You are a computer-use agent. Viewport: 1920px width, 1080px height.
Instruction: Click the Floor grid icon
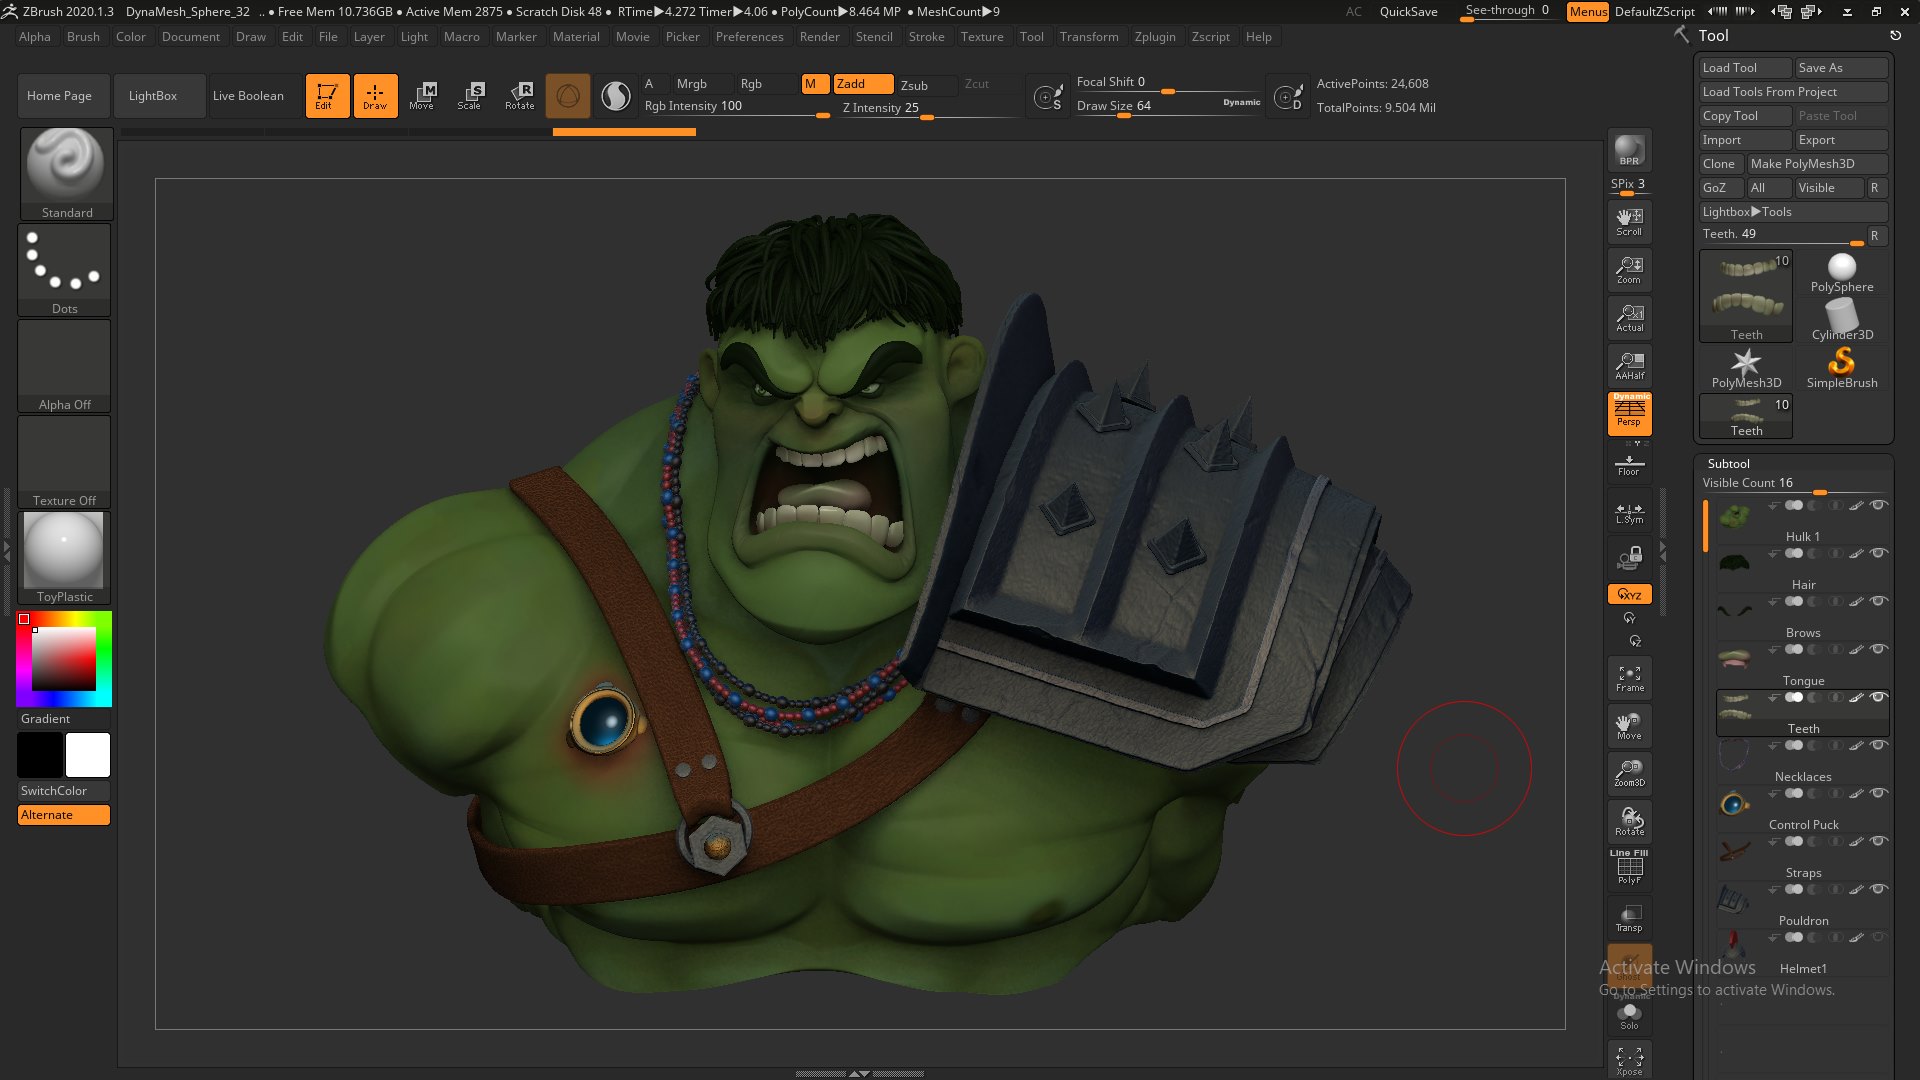1629,465
